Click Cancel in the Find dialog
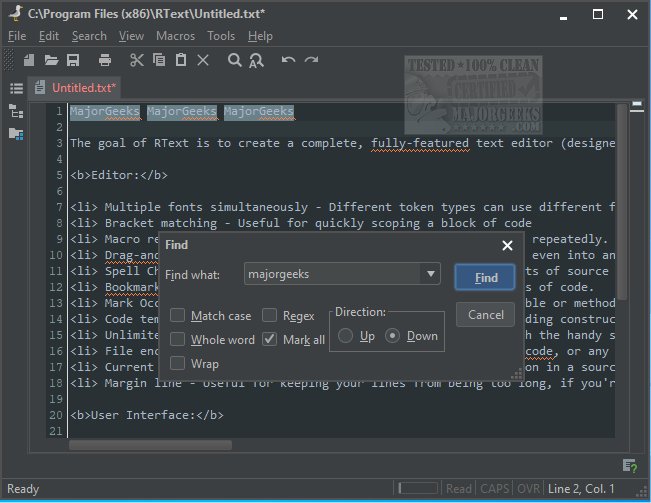The image size is (651, 503). [485, 314]
